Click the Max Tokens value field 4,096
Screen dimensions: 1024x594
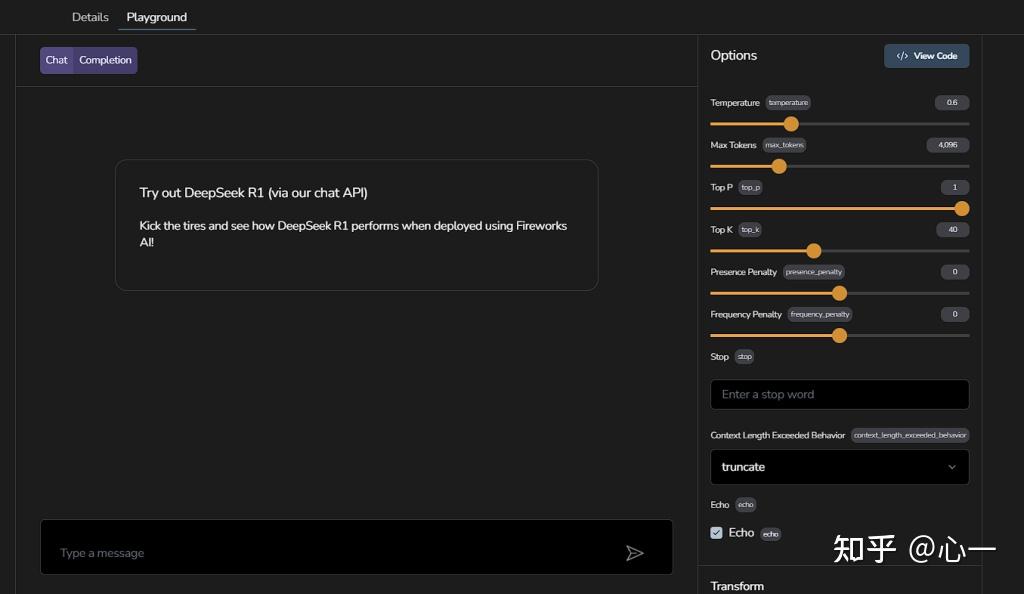click(x=947, y=145)
